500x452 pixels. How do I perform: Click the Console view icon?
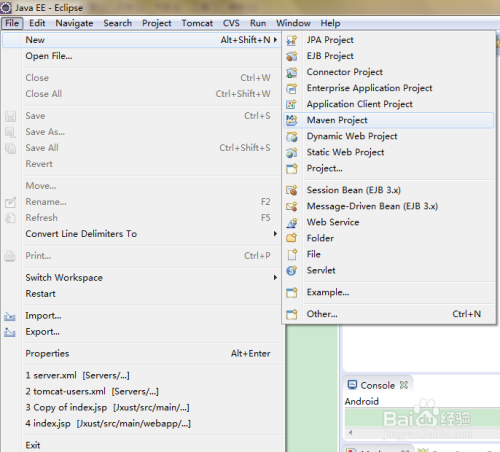(x=352, y=385)
